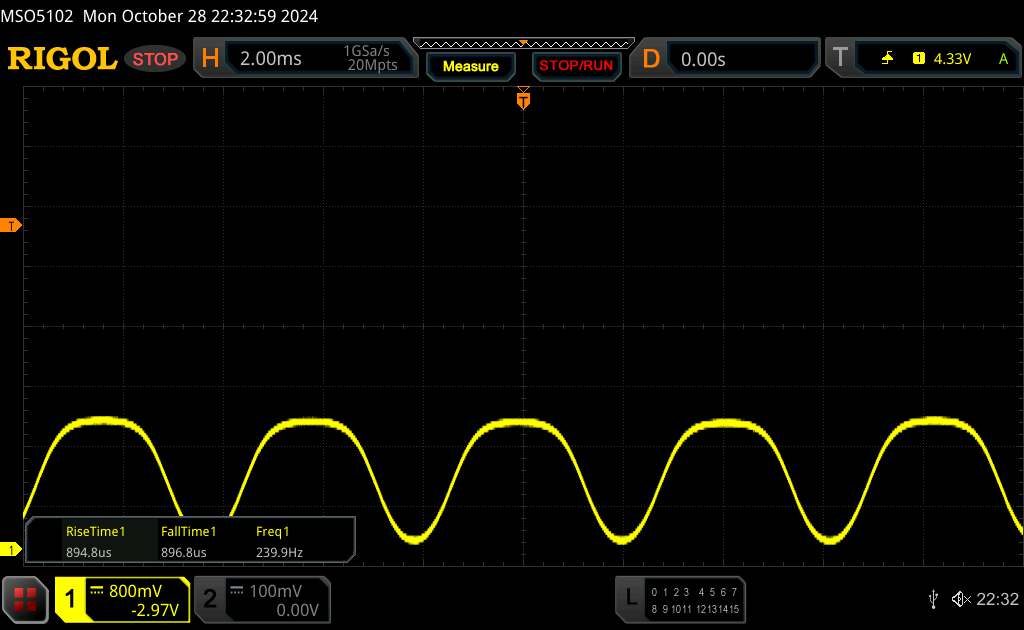Open the delay D settings
The image size is (1024, 630).
[650, 59]
